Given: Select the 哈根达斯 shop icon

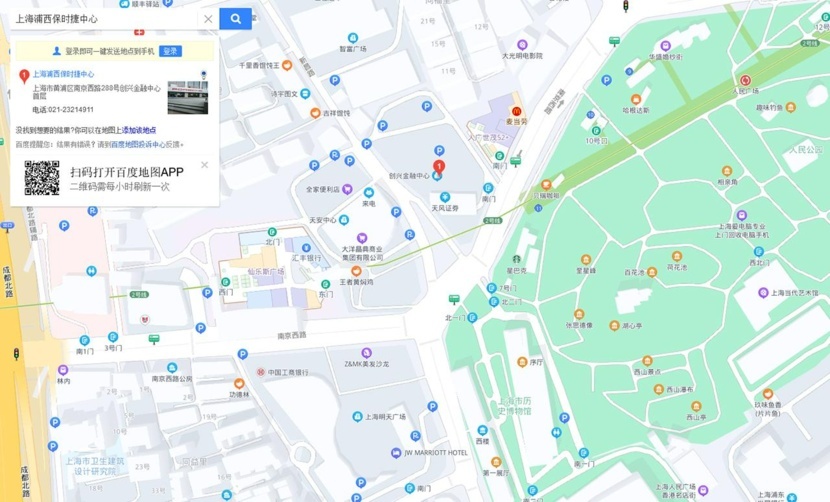Looking at the screenshot, I should point(636,99).
